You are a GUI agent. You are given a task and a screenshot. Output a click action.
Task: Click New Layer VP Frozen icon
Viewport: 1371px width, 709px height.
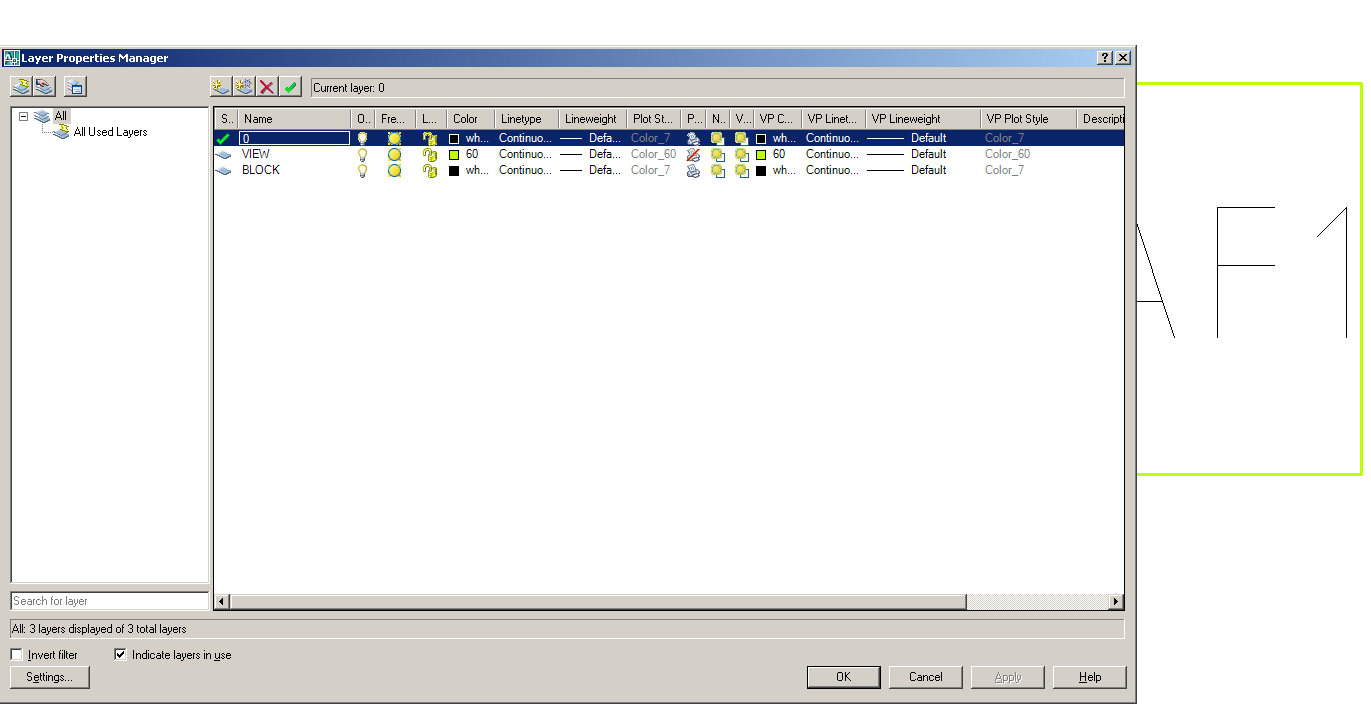click(244, 87)
